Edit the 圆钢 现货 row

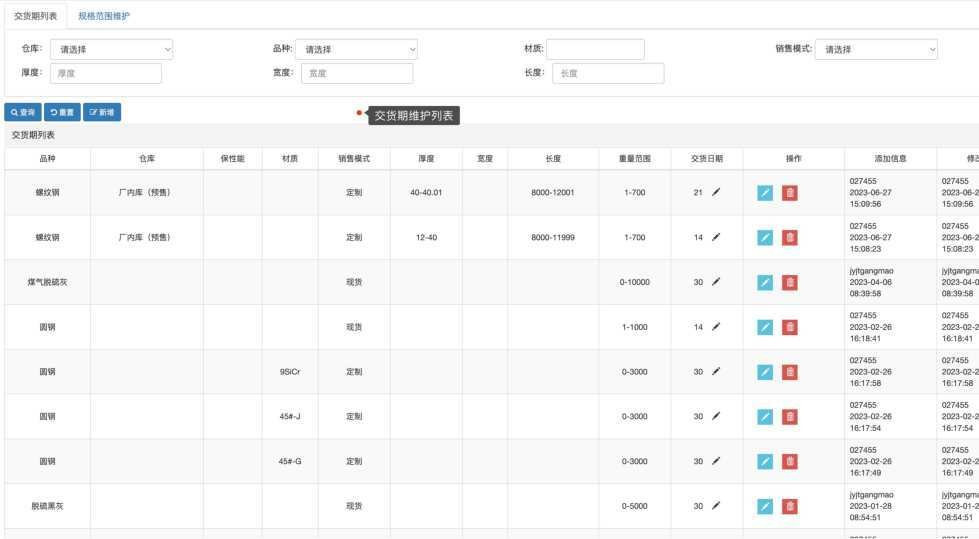pos(765,327)
